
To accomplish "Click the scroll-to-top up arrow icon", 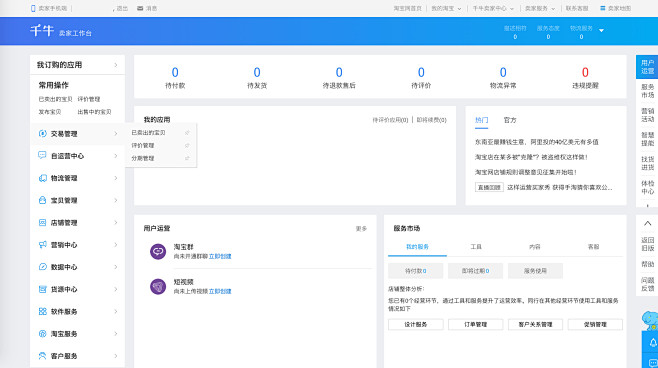I will pyautogui.click(x=648, y=224).
